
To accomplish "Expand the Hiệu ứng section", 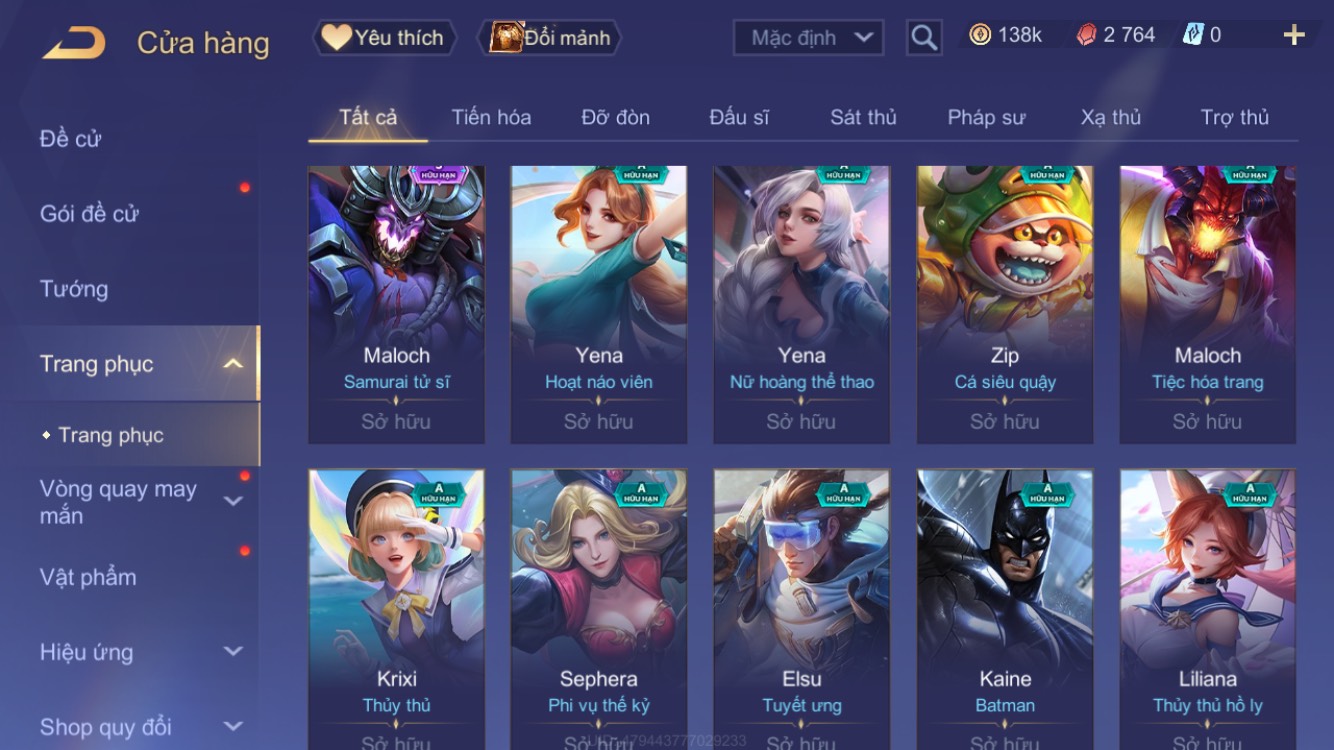I will click(232, 652).
